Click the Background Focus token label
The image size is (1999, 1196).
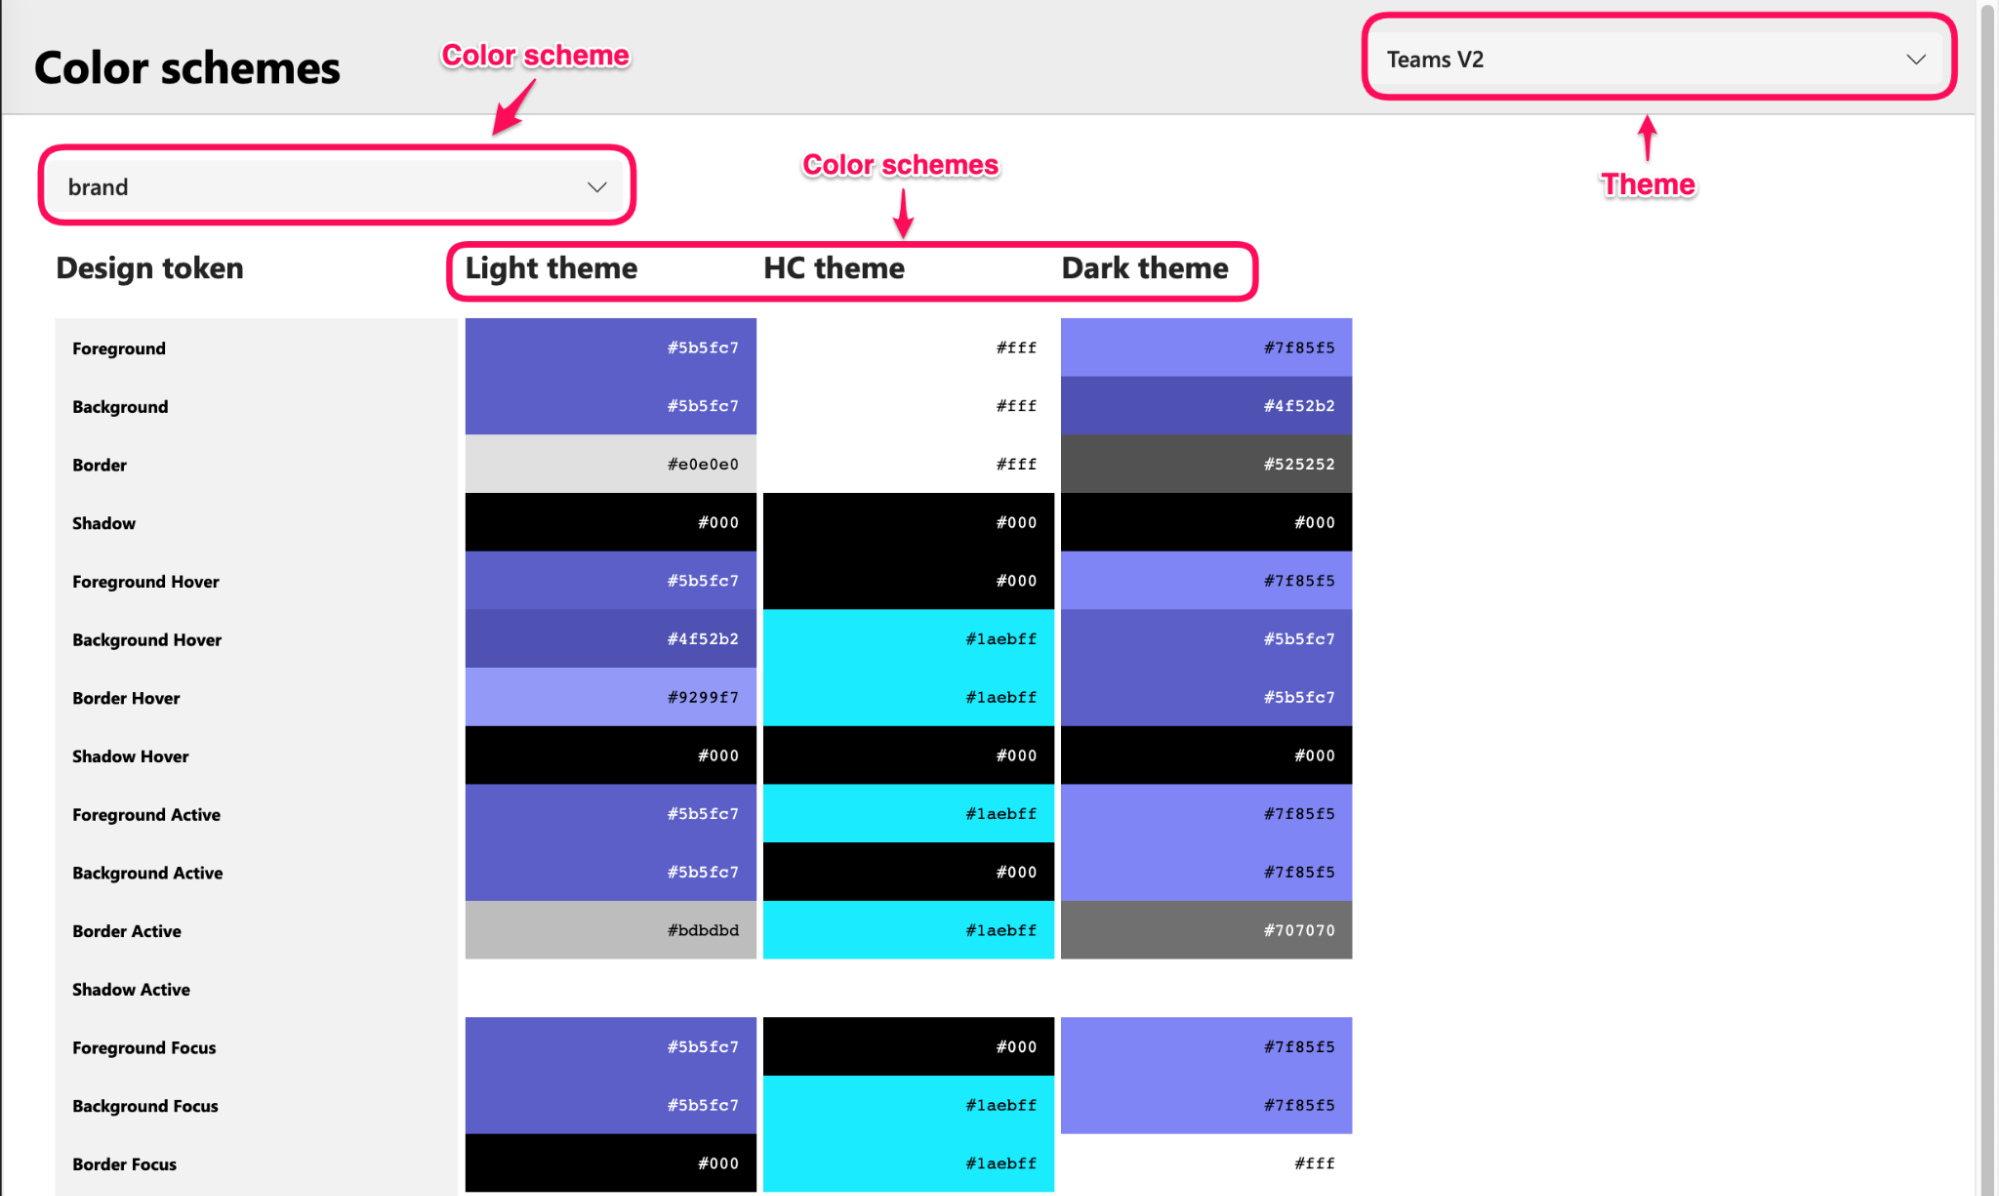coord(145,1105)
